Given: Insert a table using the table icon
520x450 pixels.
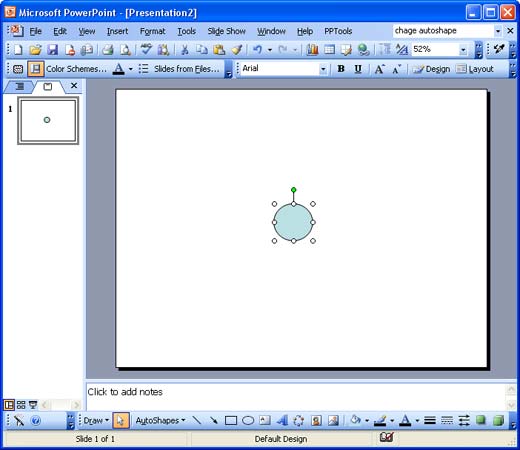Looking at the screenshot, I should 329,50.
